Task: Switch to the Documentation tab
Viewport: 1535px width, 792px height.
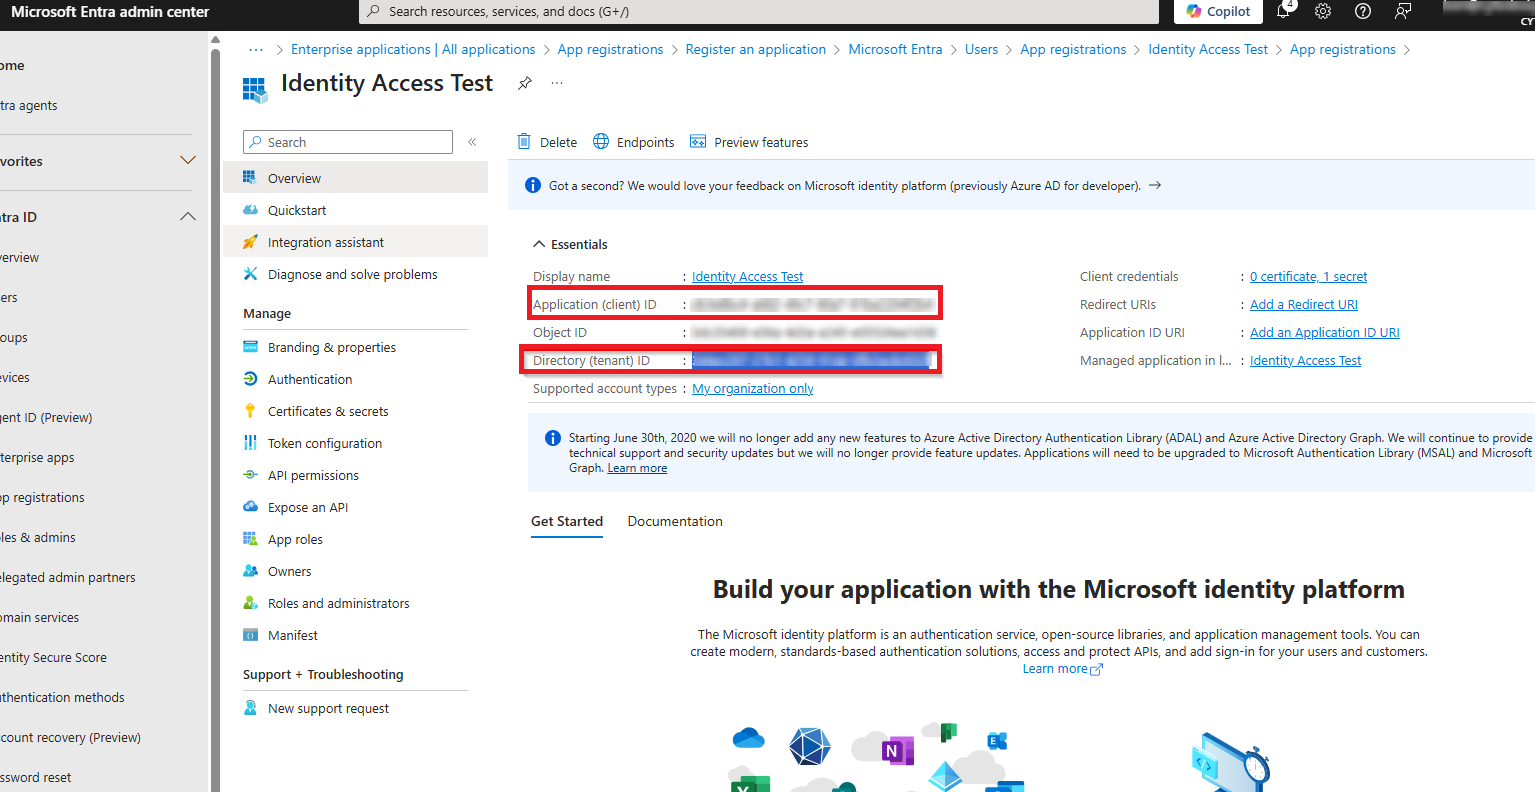Action: tap(675, 521)
